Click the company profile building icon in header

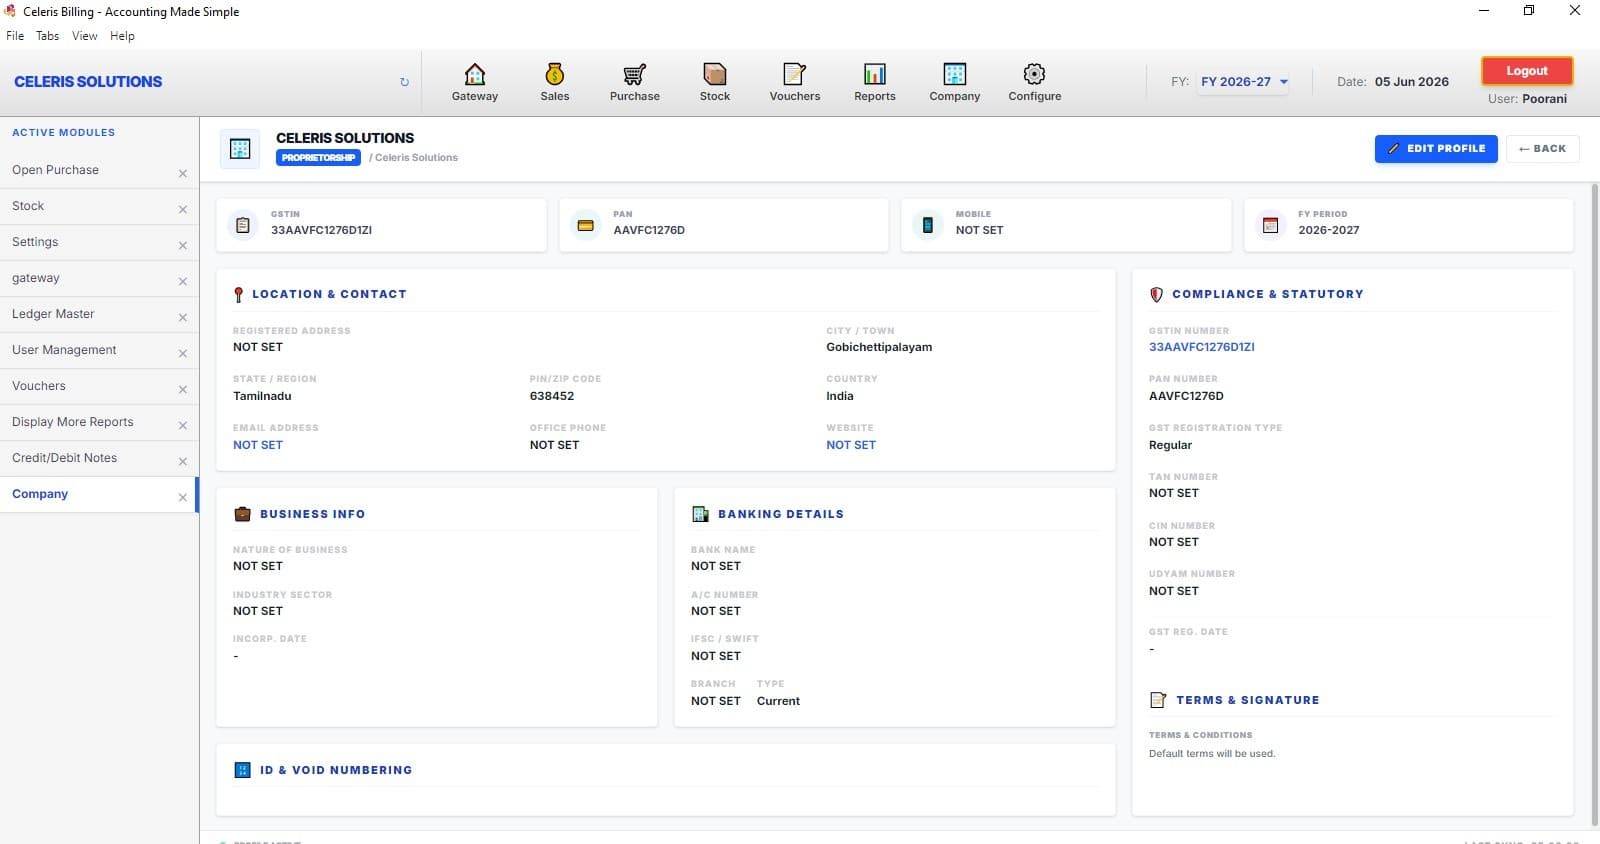[x=240, y=149]
